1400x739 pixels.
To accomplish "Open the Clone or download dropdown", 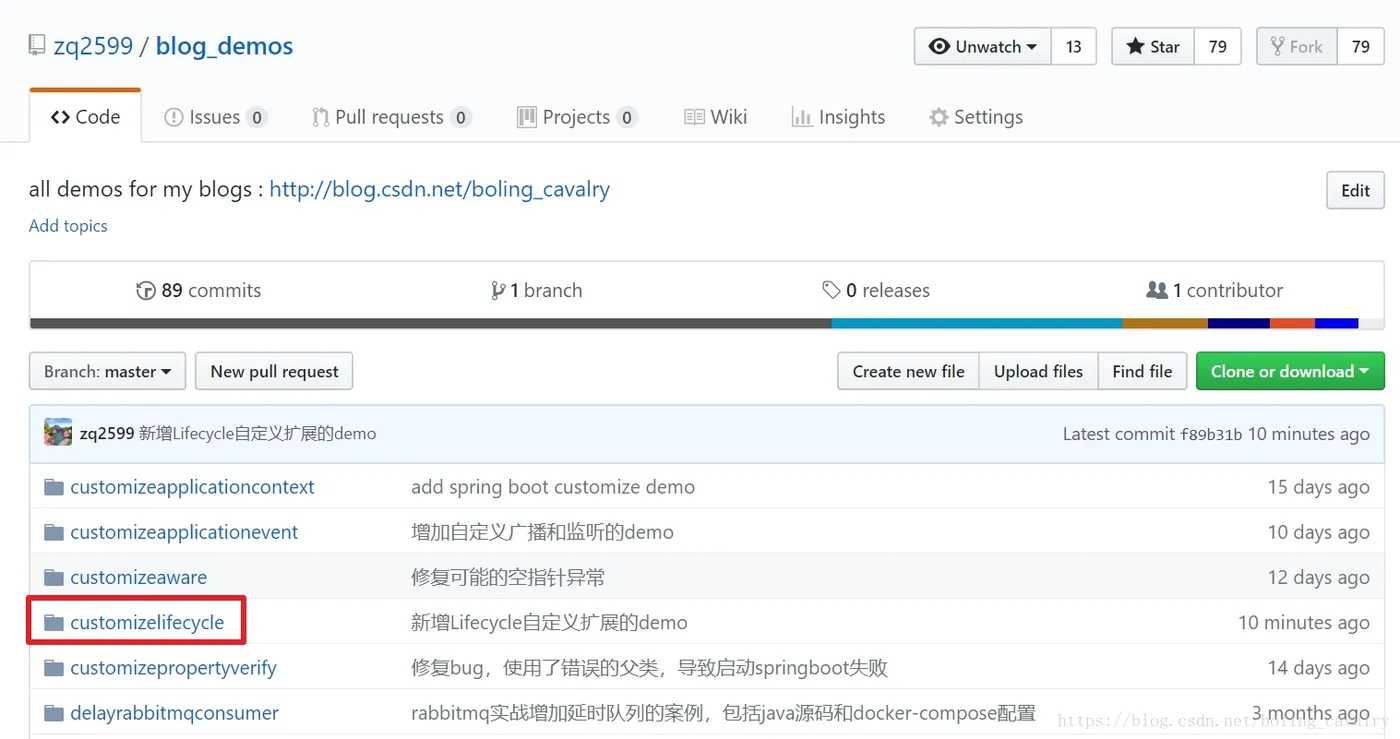I will click(1290, 371).
